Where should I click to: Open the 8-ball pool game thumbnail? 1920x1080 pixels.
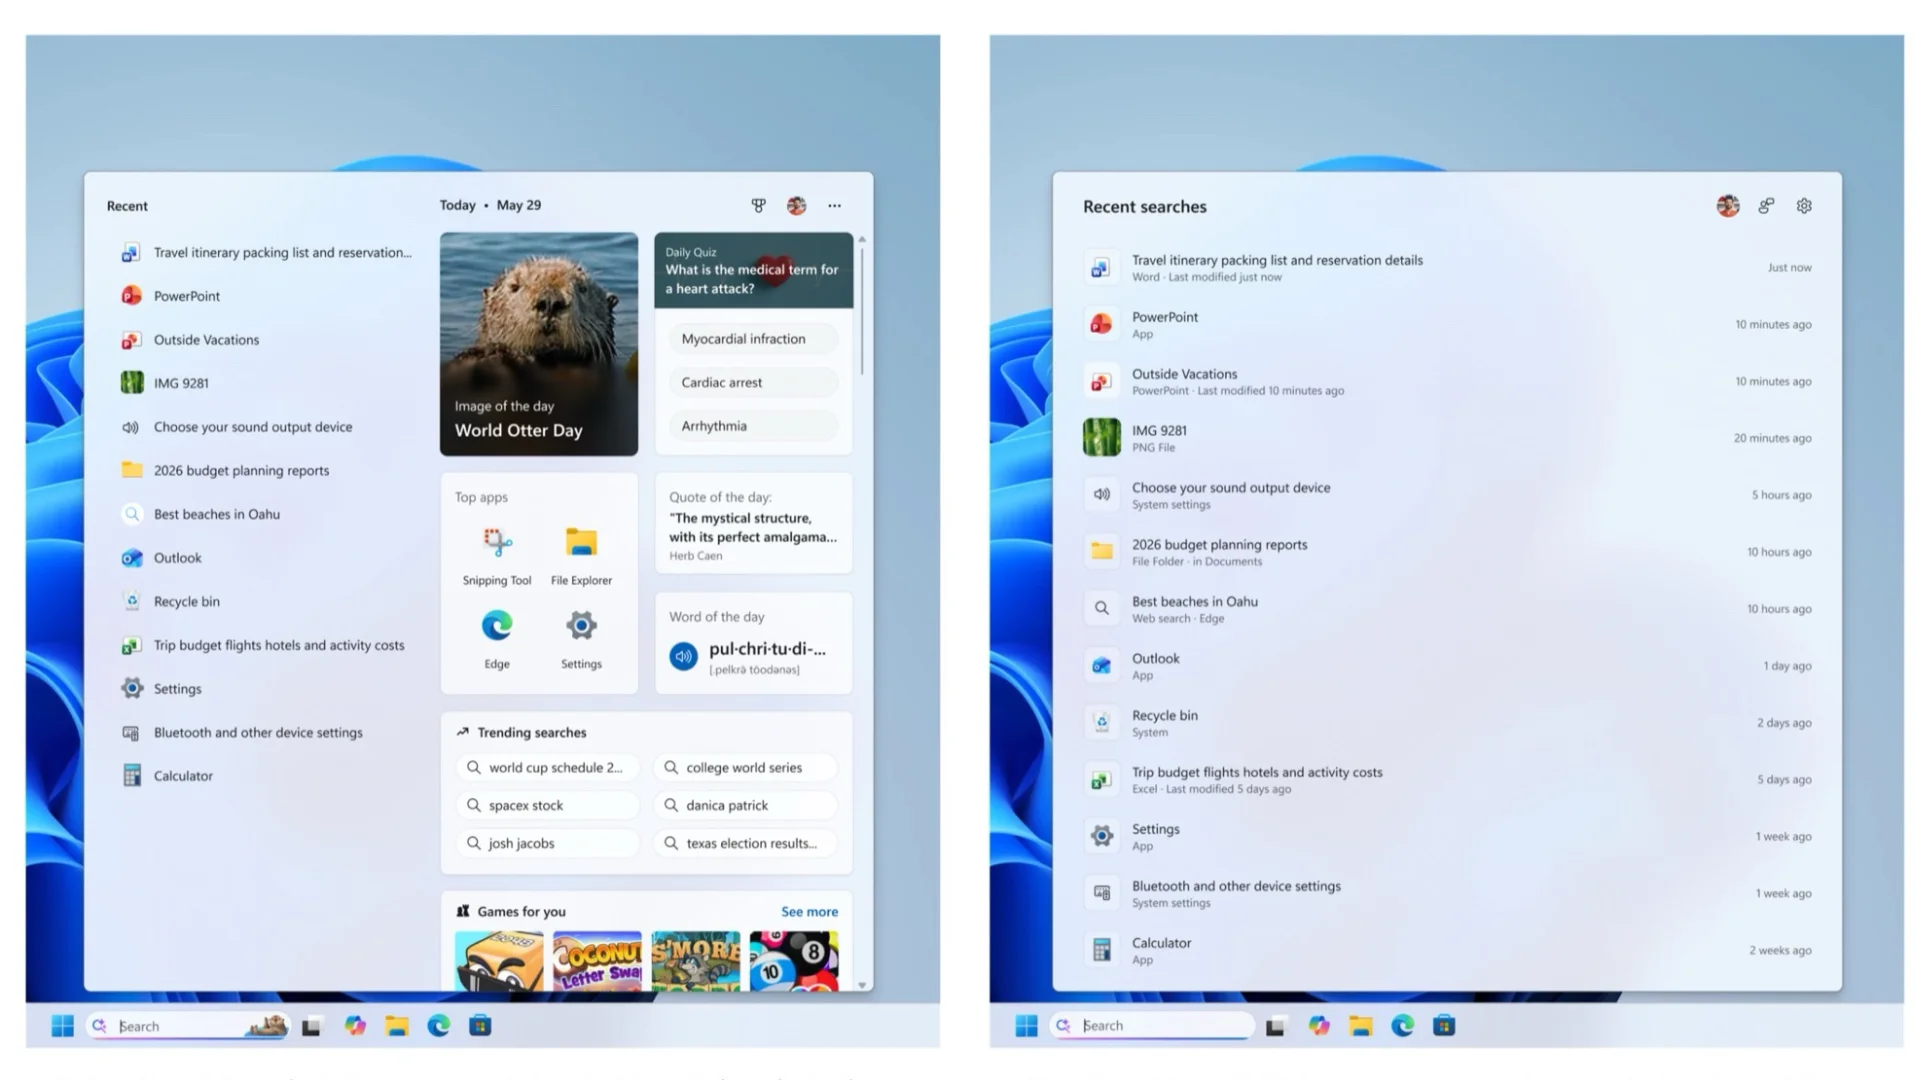tap(794, 961)
